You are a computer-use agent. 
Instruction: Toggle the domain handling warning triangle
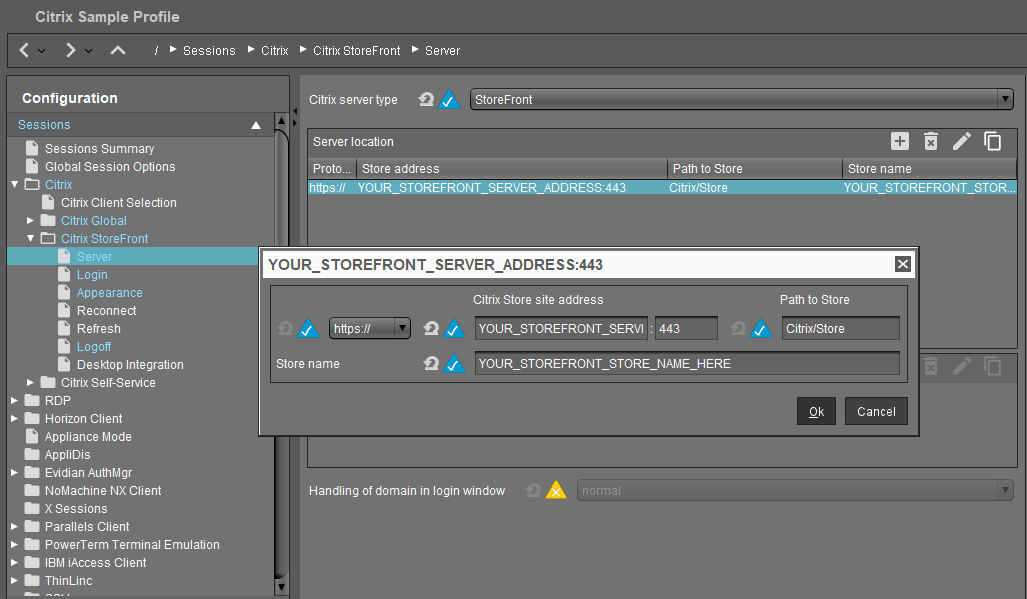click(x=555, y=490)
